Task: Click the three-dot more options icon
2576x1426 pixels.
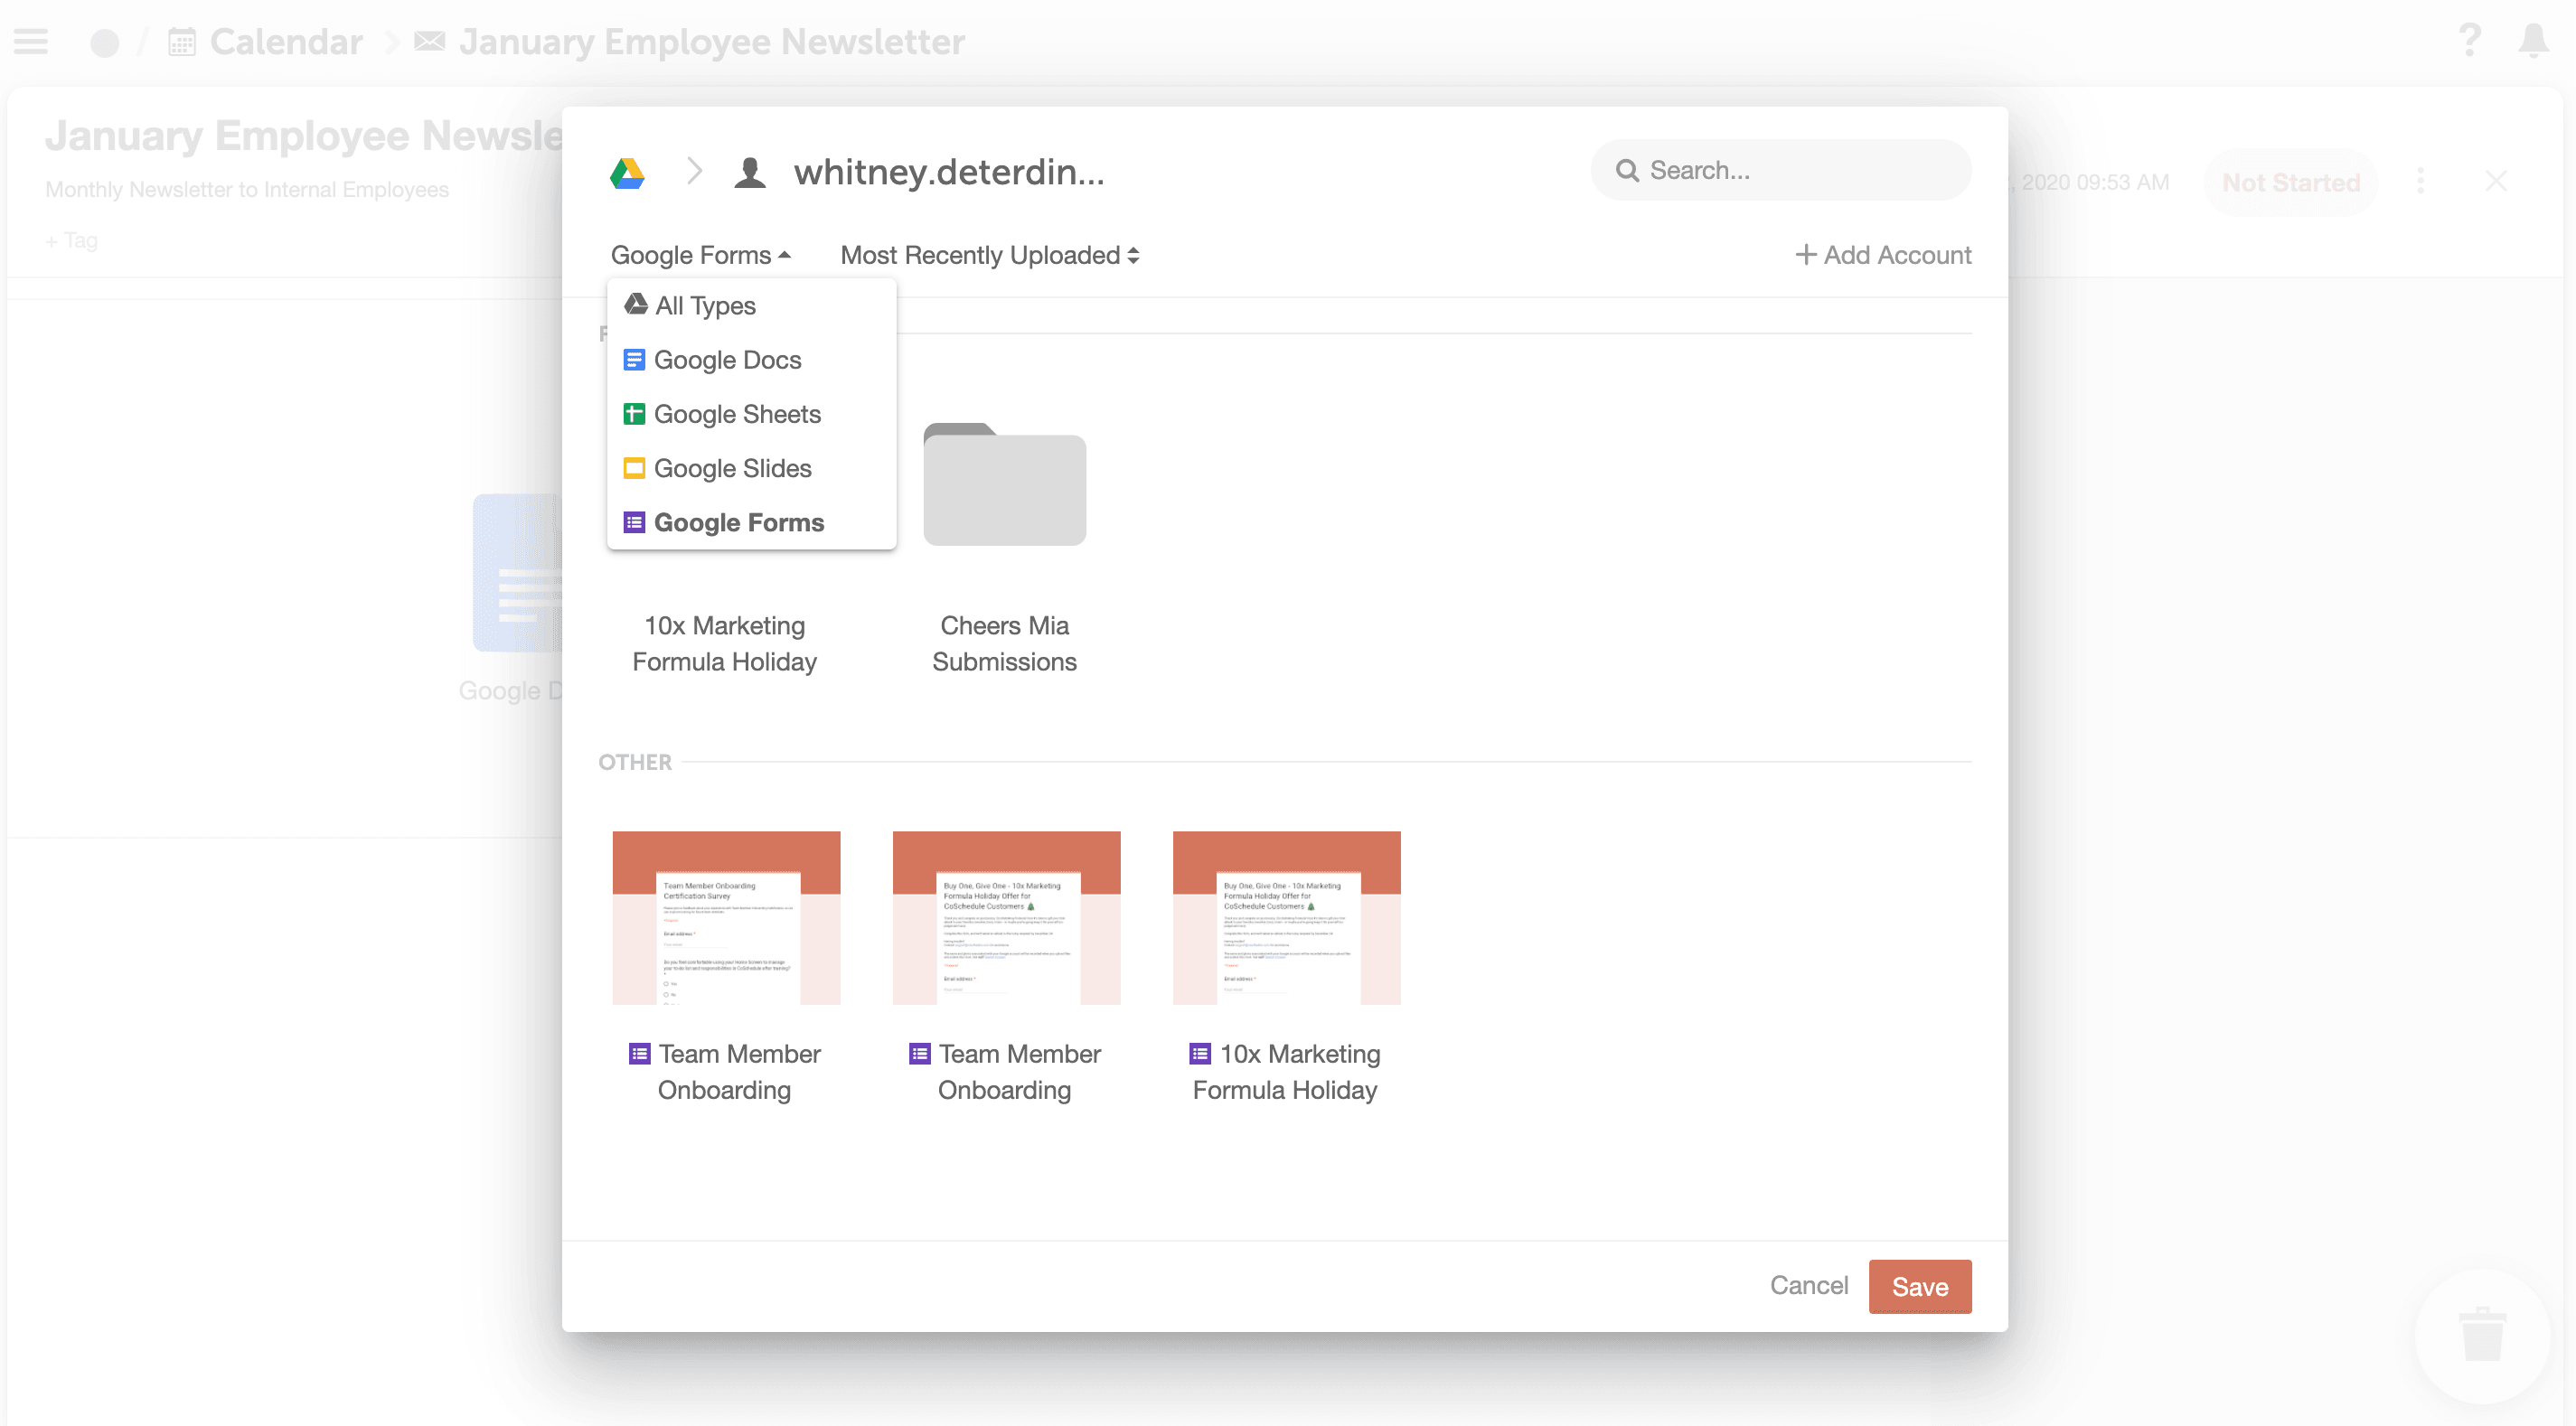Action: coord(2420,181)
